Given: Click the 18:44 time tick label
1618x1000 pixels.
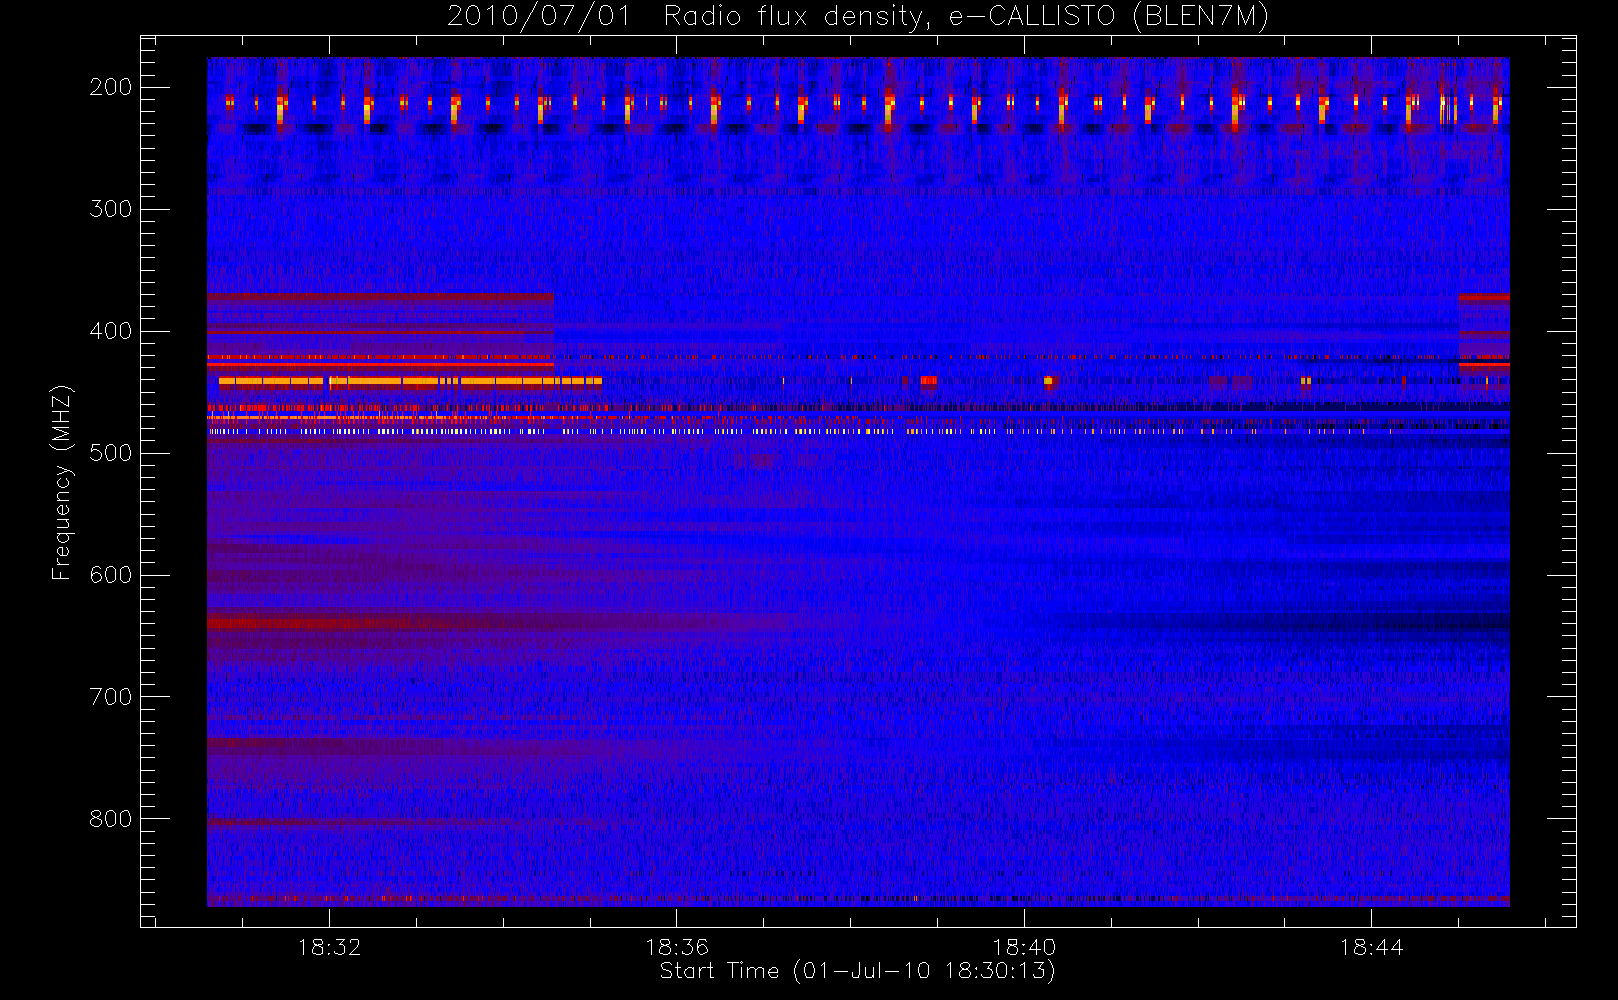Looking at the screenshot, I should (1371, 947).
